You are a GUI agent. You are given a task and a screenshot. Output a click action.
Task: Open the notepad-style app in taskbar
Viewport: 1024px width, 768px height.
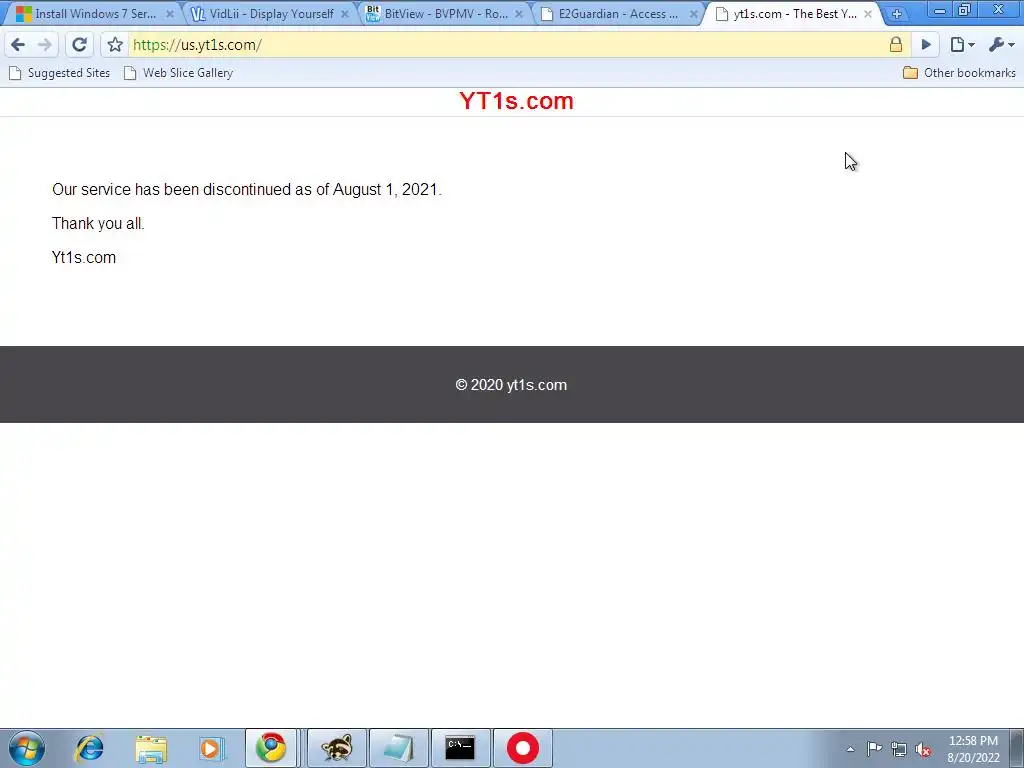[x=399, y=748]
